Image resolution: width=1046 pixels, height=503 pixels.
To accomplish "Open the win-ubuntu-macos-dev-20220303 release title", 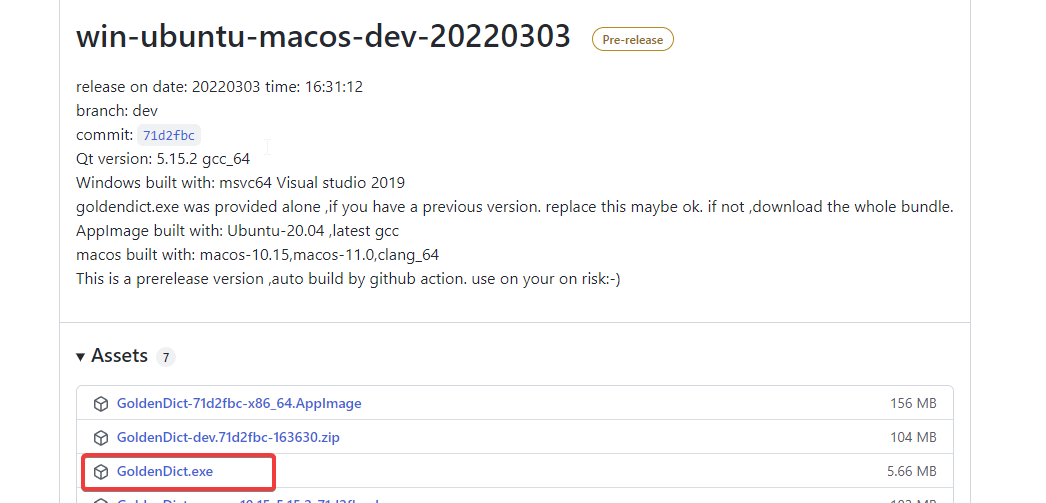I will [323, 36].
